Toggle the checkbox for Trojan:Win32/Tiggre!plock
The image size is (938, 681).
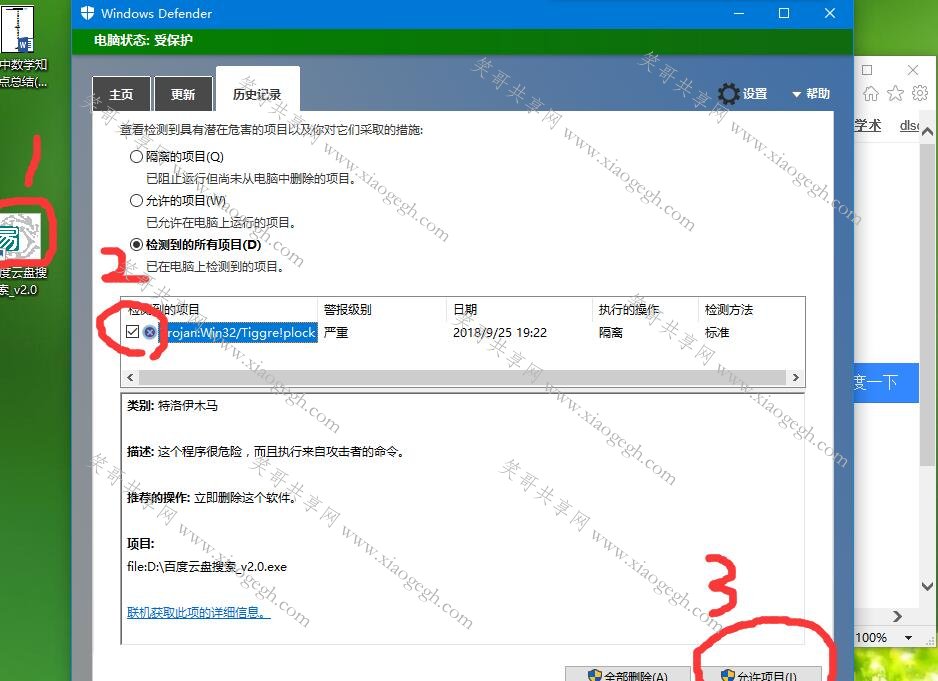133,332
